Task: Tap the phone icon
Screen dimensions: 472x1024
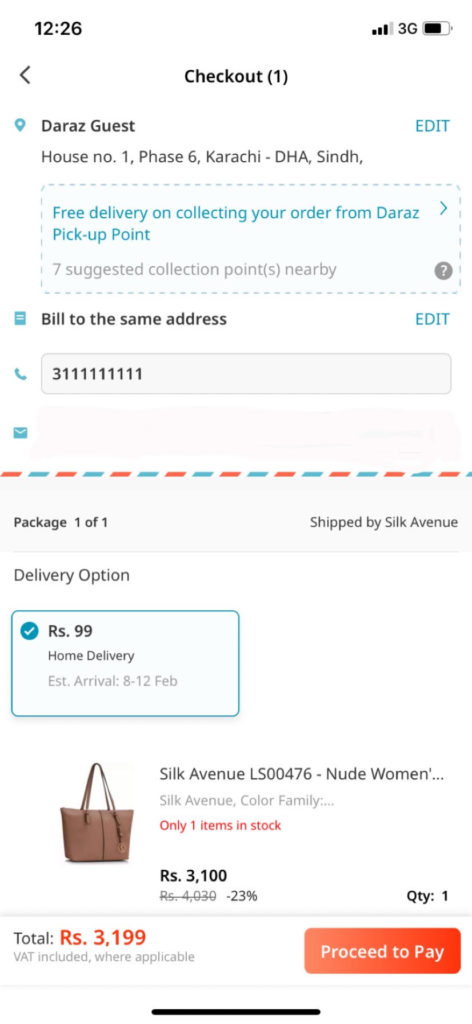Action: click(x=20, y=374)
